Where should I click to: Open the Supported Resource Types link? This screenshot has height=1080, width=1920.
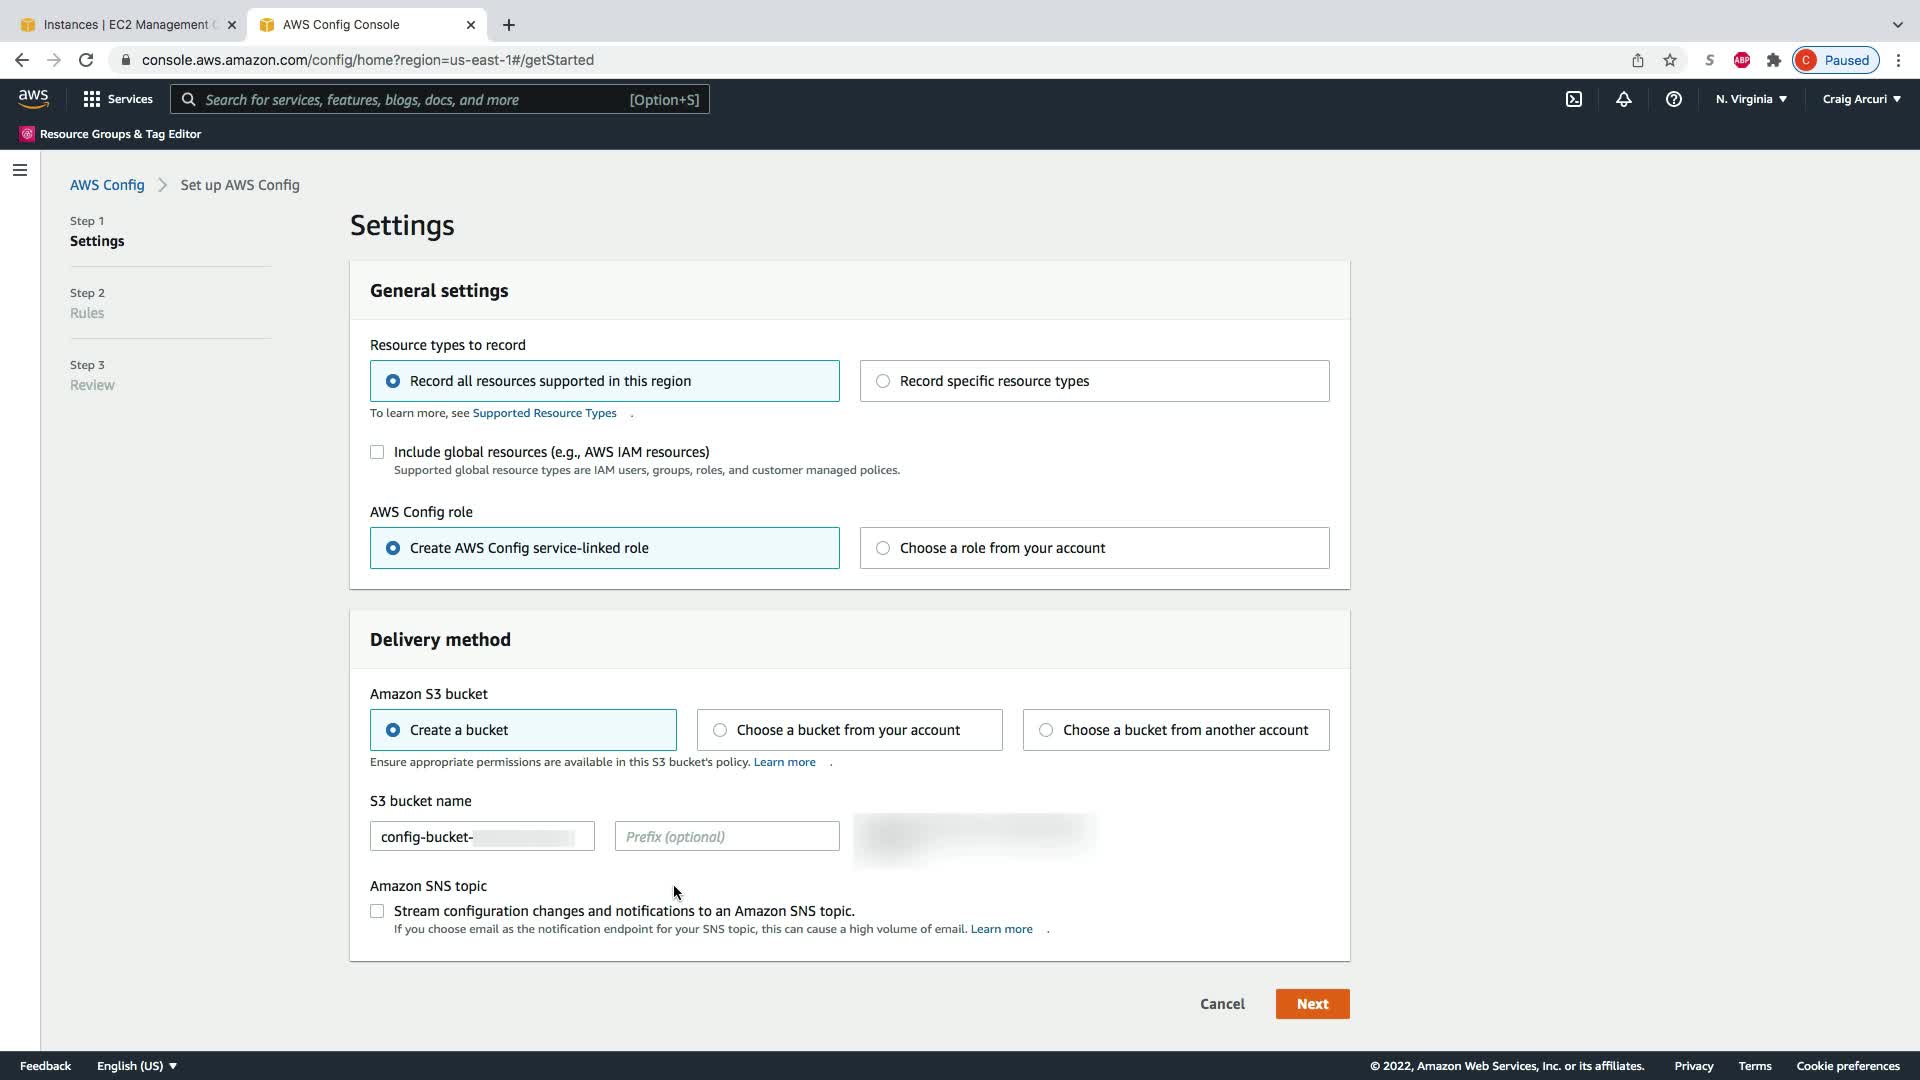[x=544, y=413]
